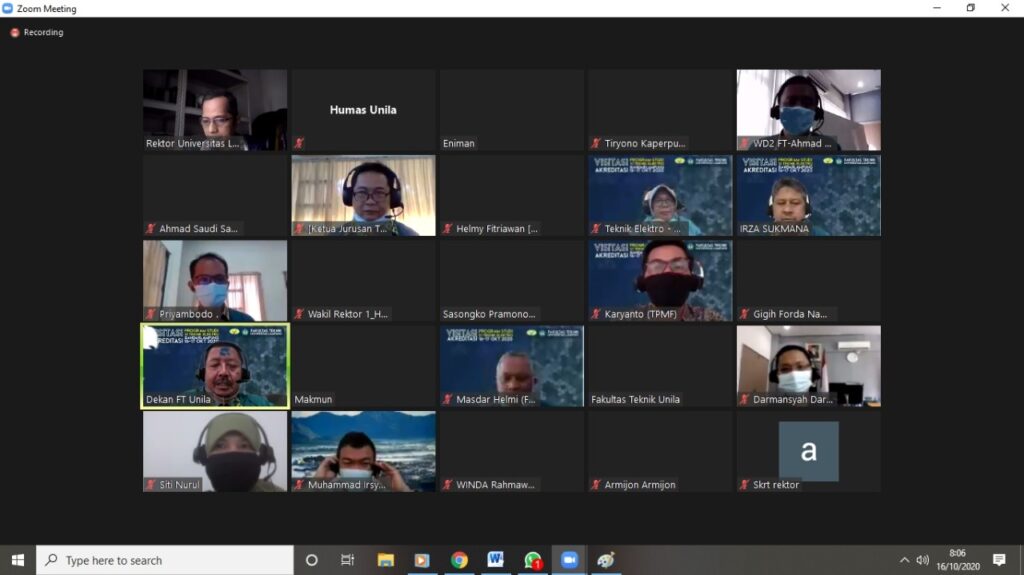Screen dimensions: 1024x575
Task: Open Google Chrome from the taskbar
Action: click(x=459, y=560)
